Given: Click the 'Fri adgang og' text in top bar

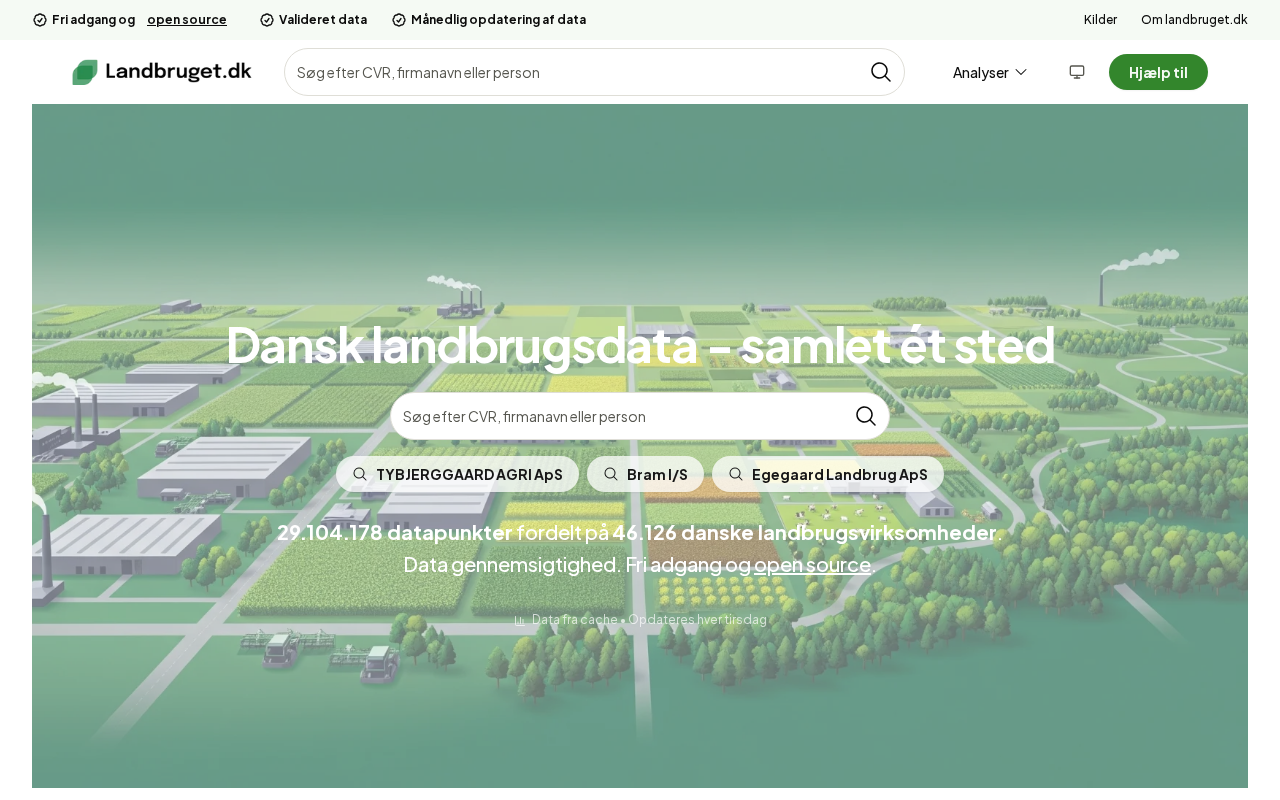Looking at the screenshot, I should click(94, 20).
